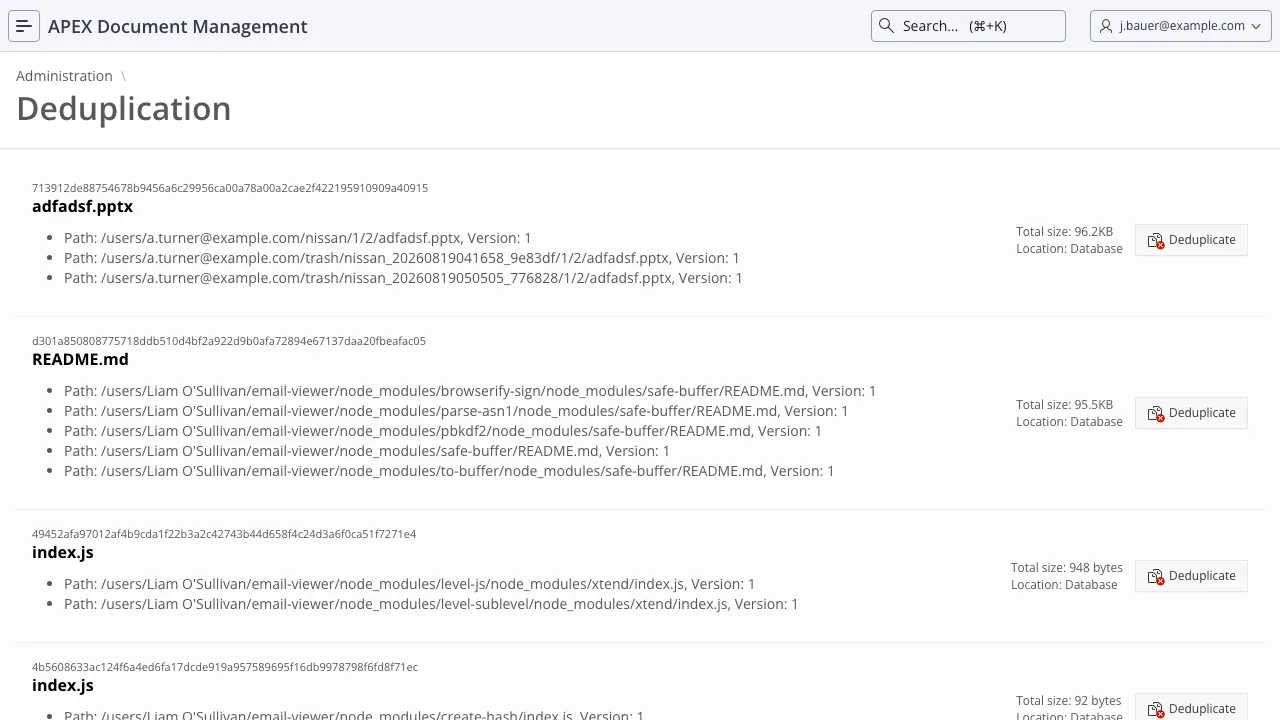1280x720 pixels.
Task: Click the browserify-sign README.md path
Action: tap(470, 391)
